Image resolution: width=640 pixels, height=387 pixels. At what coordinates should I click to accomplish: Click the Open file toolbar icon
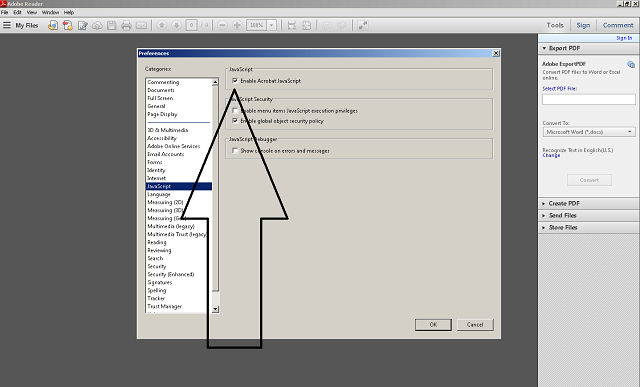tap(53, 25)
